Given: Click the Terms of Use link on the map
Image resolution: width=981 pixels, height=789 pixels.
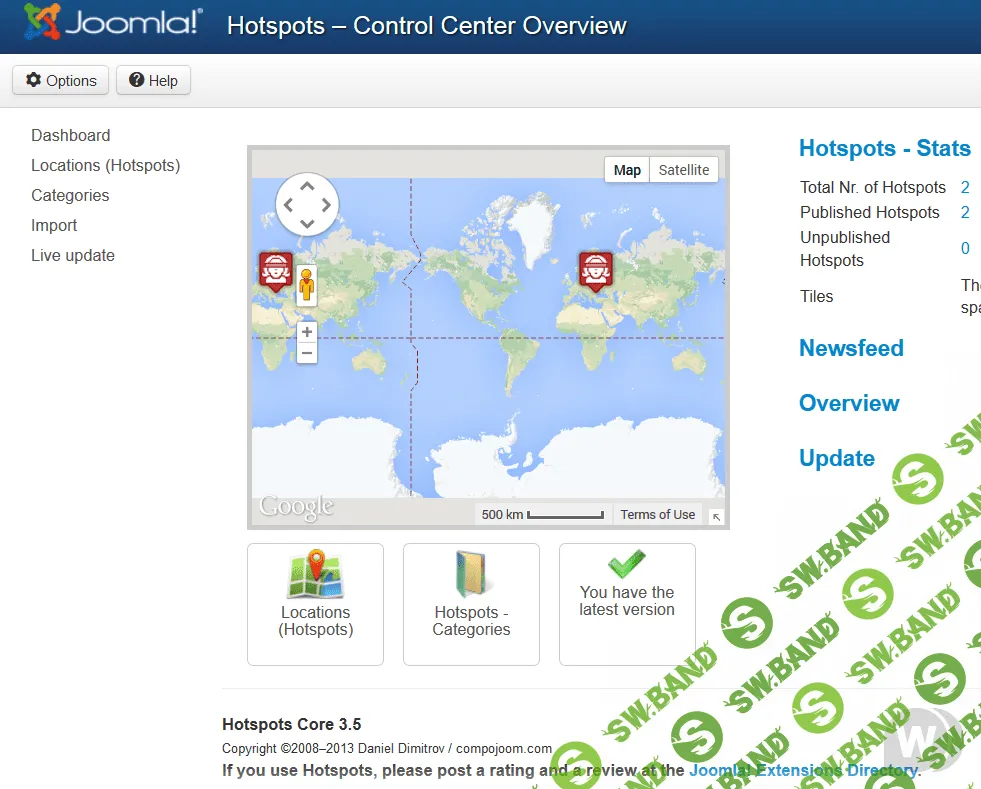Looking at the screenshot, I should [657, 514].
